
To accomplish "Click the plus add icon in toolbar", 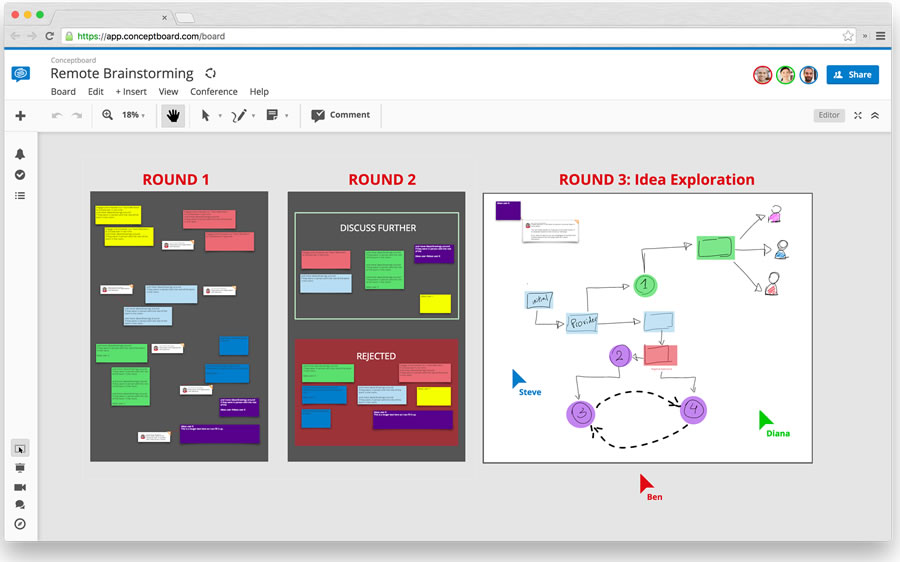I will click(x=20, y=115).
